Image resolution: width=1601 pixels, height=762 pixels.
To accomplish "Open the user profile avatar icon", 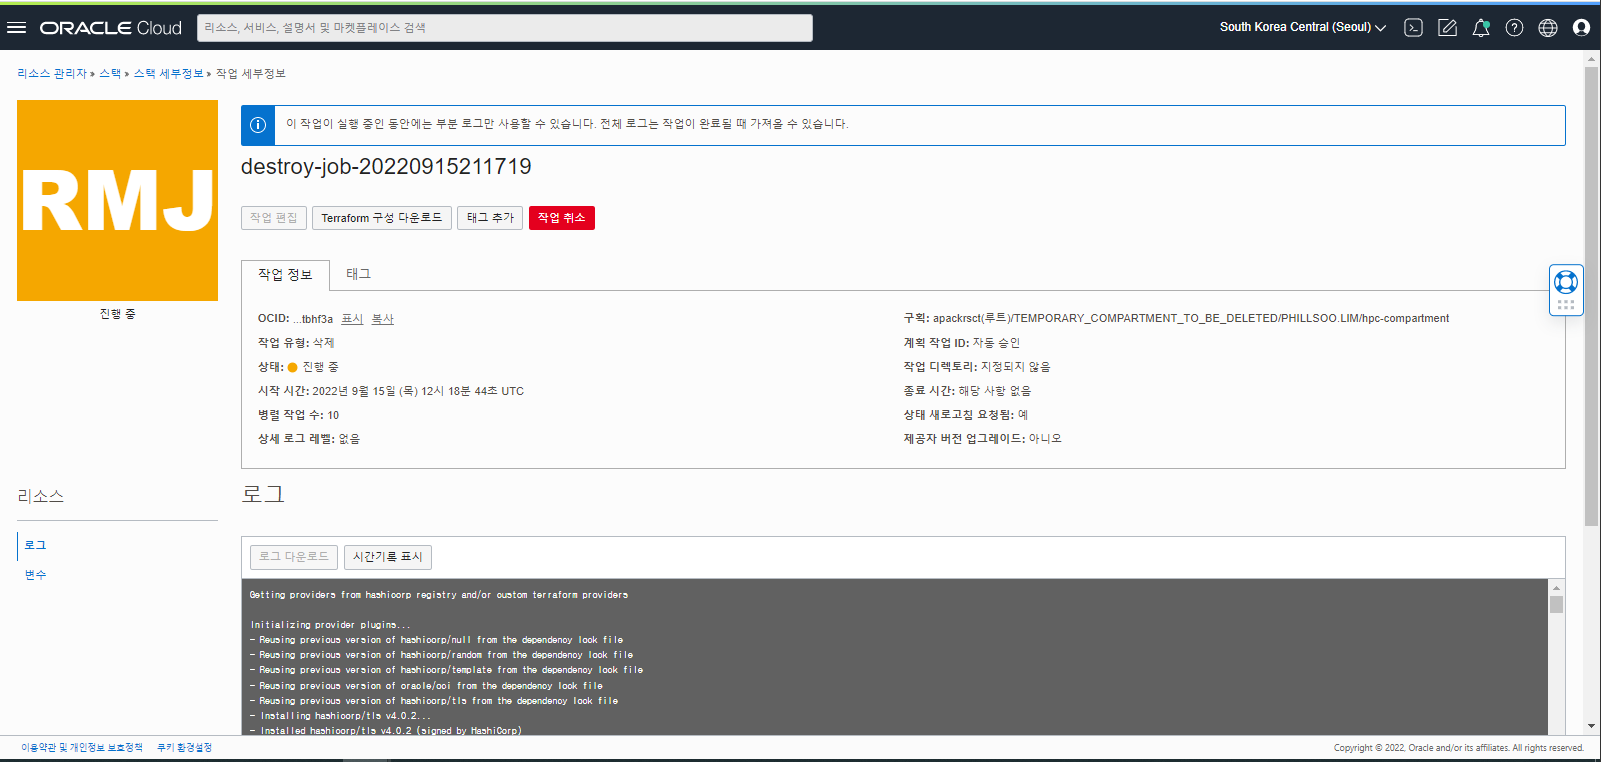I will point(1581,28).
